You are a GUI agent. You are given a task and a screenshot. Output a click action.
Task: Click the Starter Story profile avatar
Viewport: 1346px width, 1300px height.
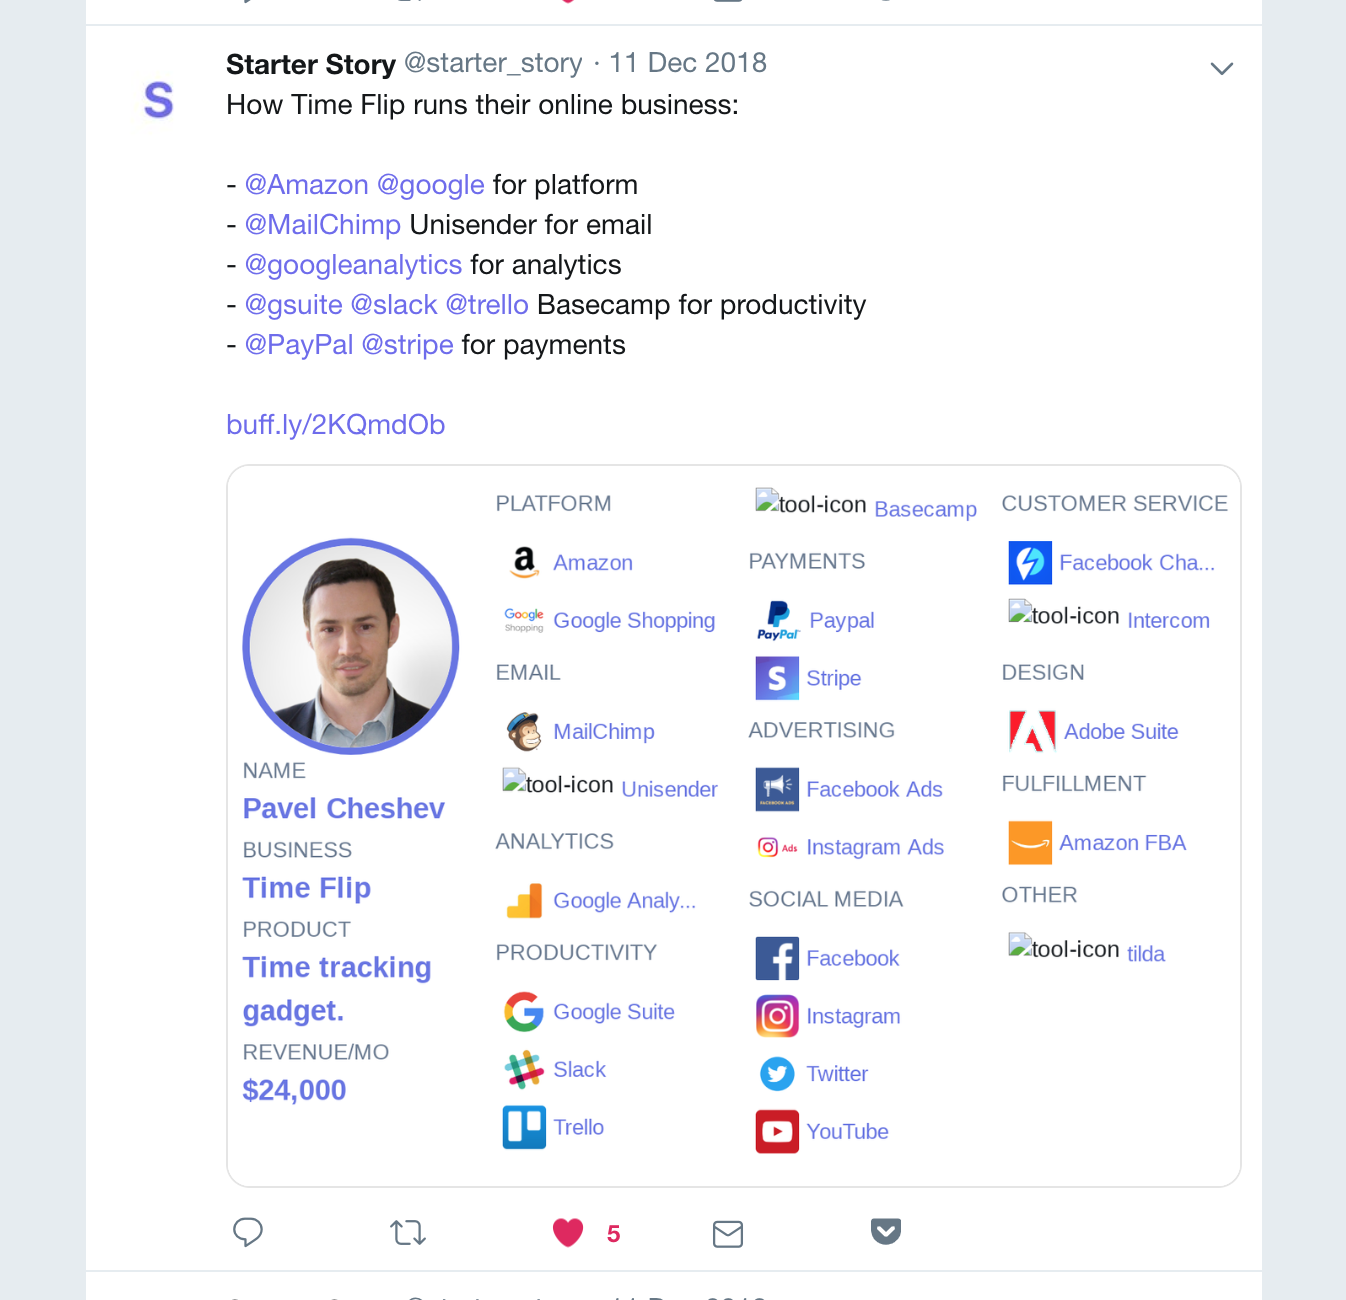158,101
